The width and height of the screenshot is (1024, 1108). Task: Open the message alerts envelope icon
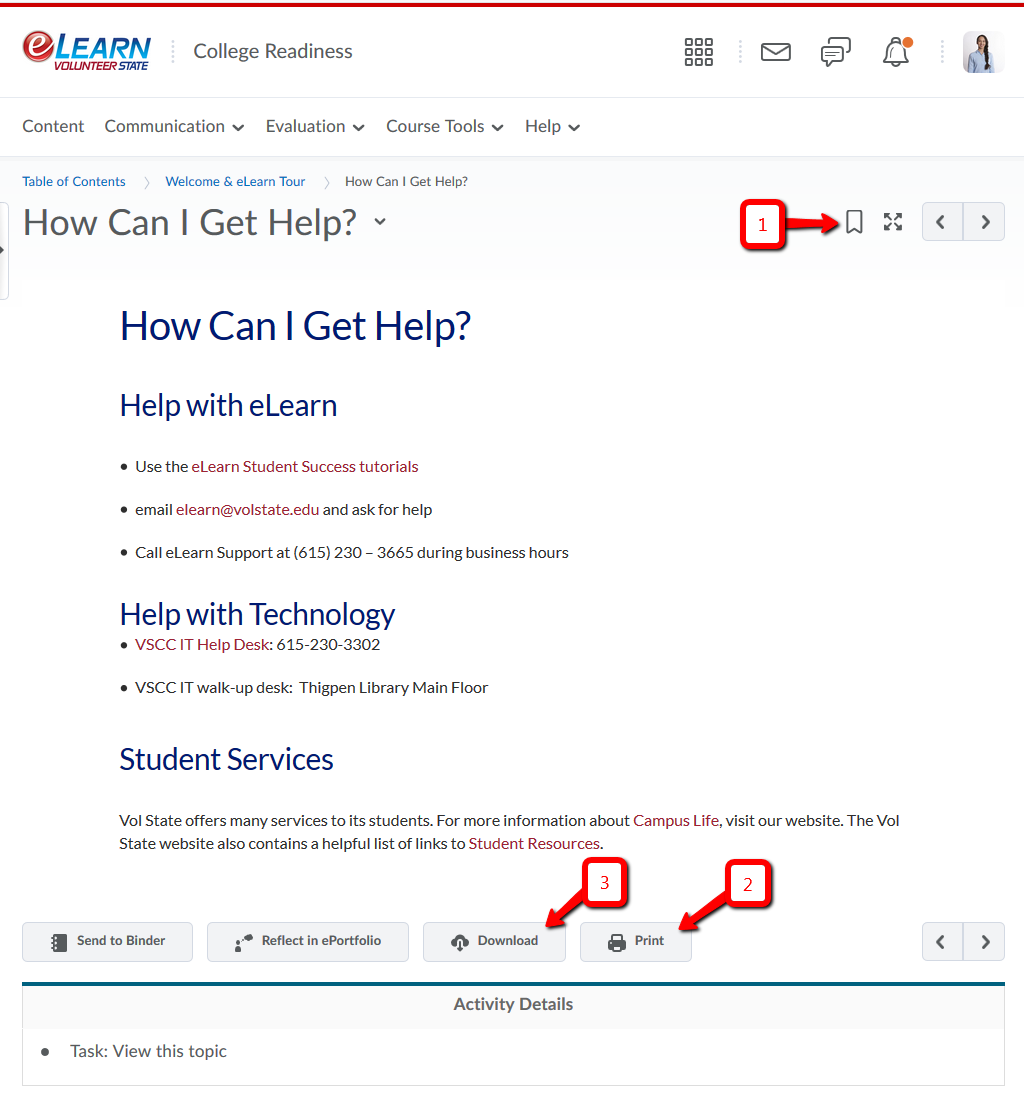[x=775, y=52]
